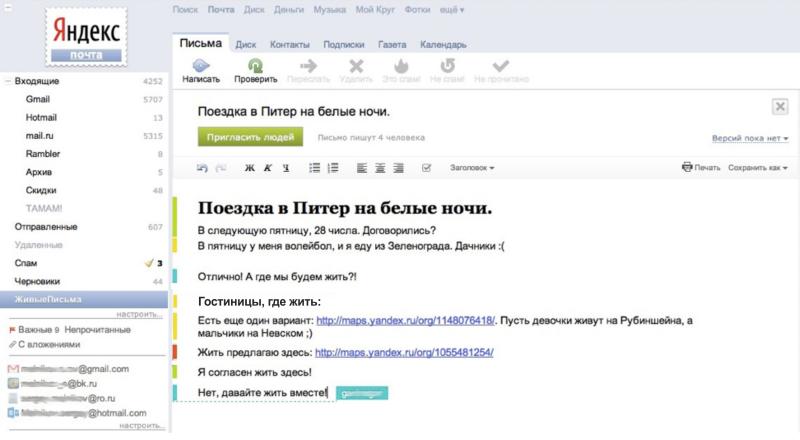This screenshot has height=440, width=800.
Task: Undo last edit in editor toolbar
Action: 203,167
